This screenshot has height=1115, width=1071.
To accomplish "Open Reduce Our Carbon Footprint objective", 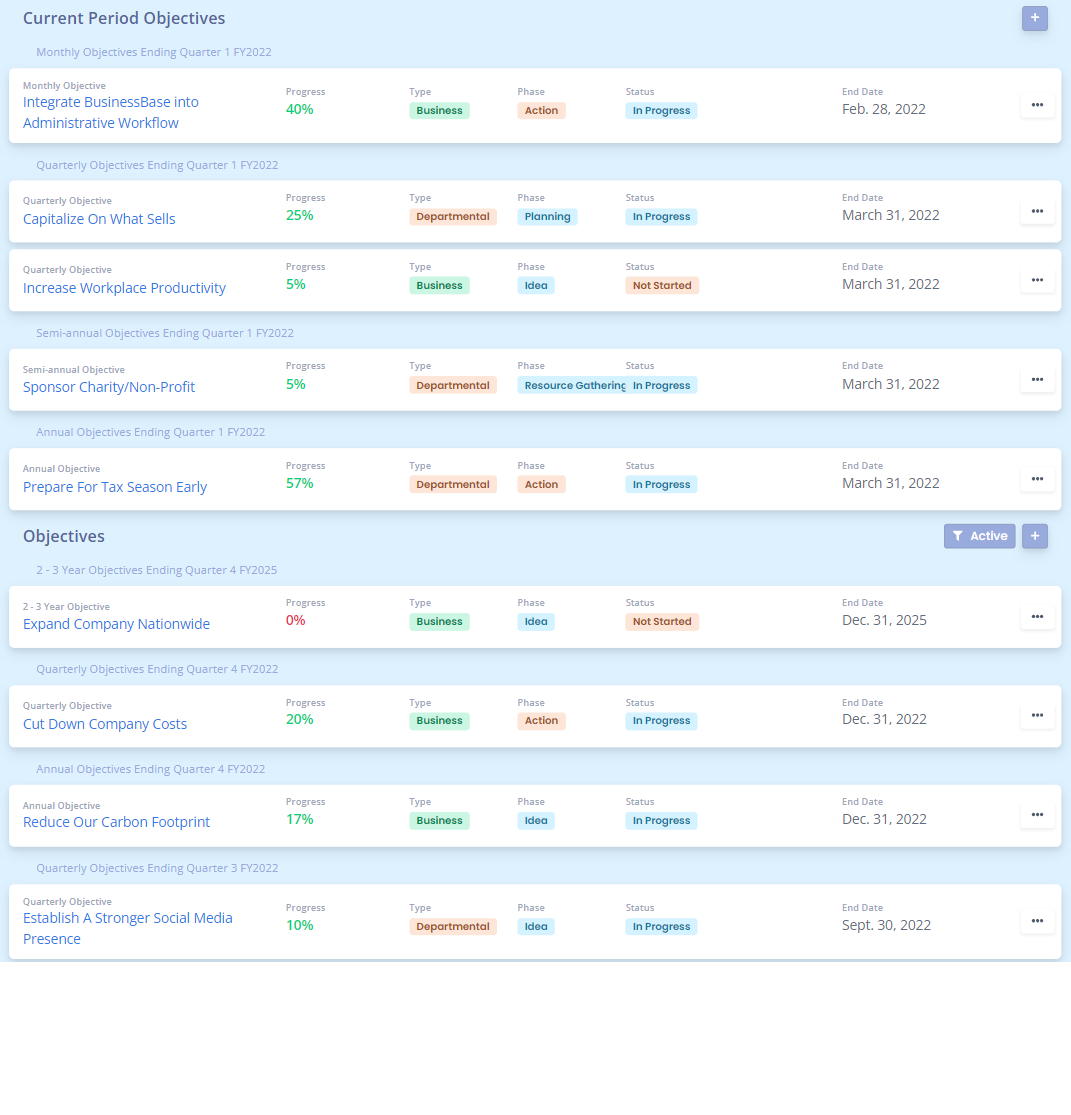I will point(116,822).
